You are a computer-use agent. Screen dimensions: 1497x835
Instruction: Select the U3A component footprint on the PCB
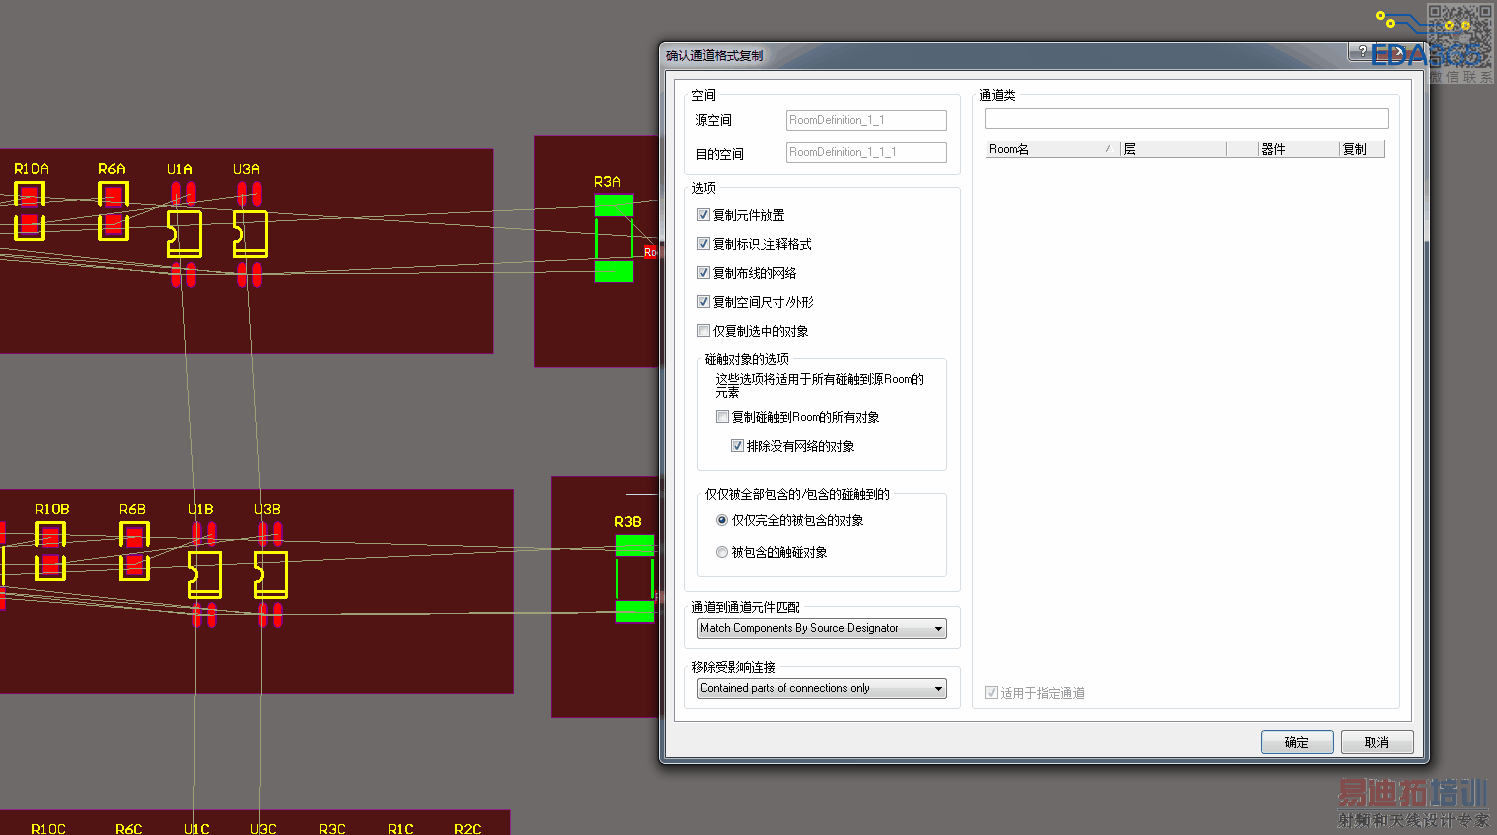click(x=250, y=234)
